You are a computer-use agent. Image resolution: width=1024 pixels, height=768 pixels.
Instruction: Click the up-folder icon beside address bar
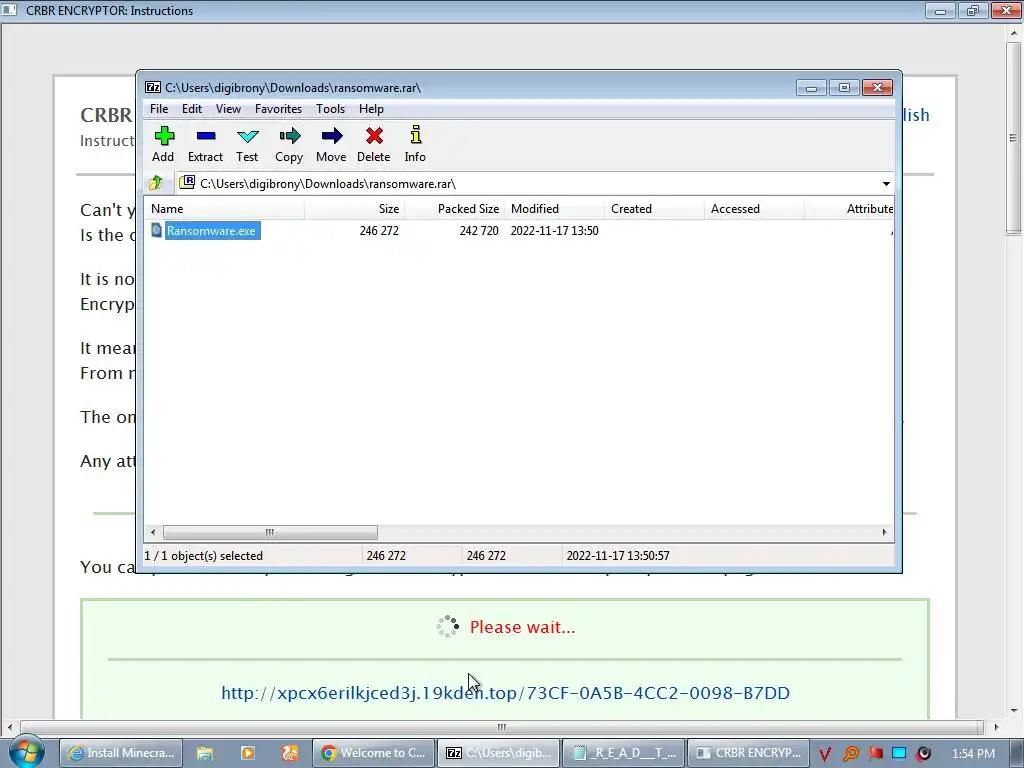156,183
